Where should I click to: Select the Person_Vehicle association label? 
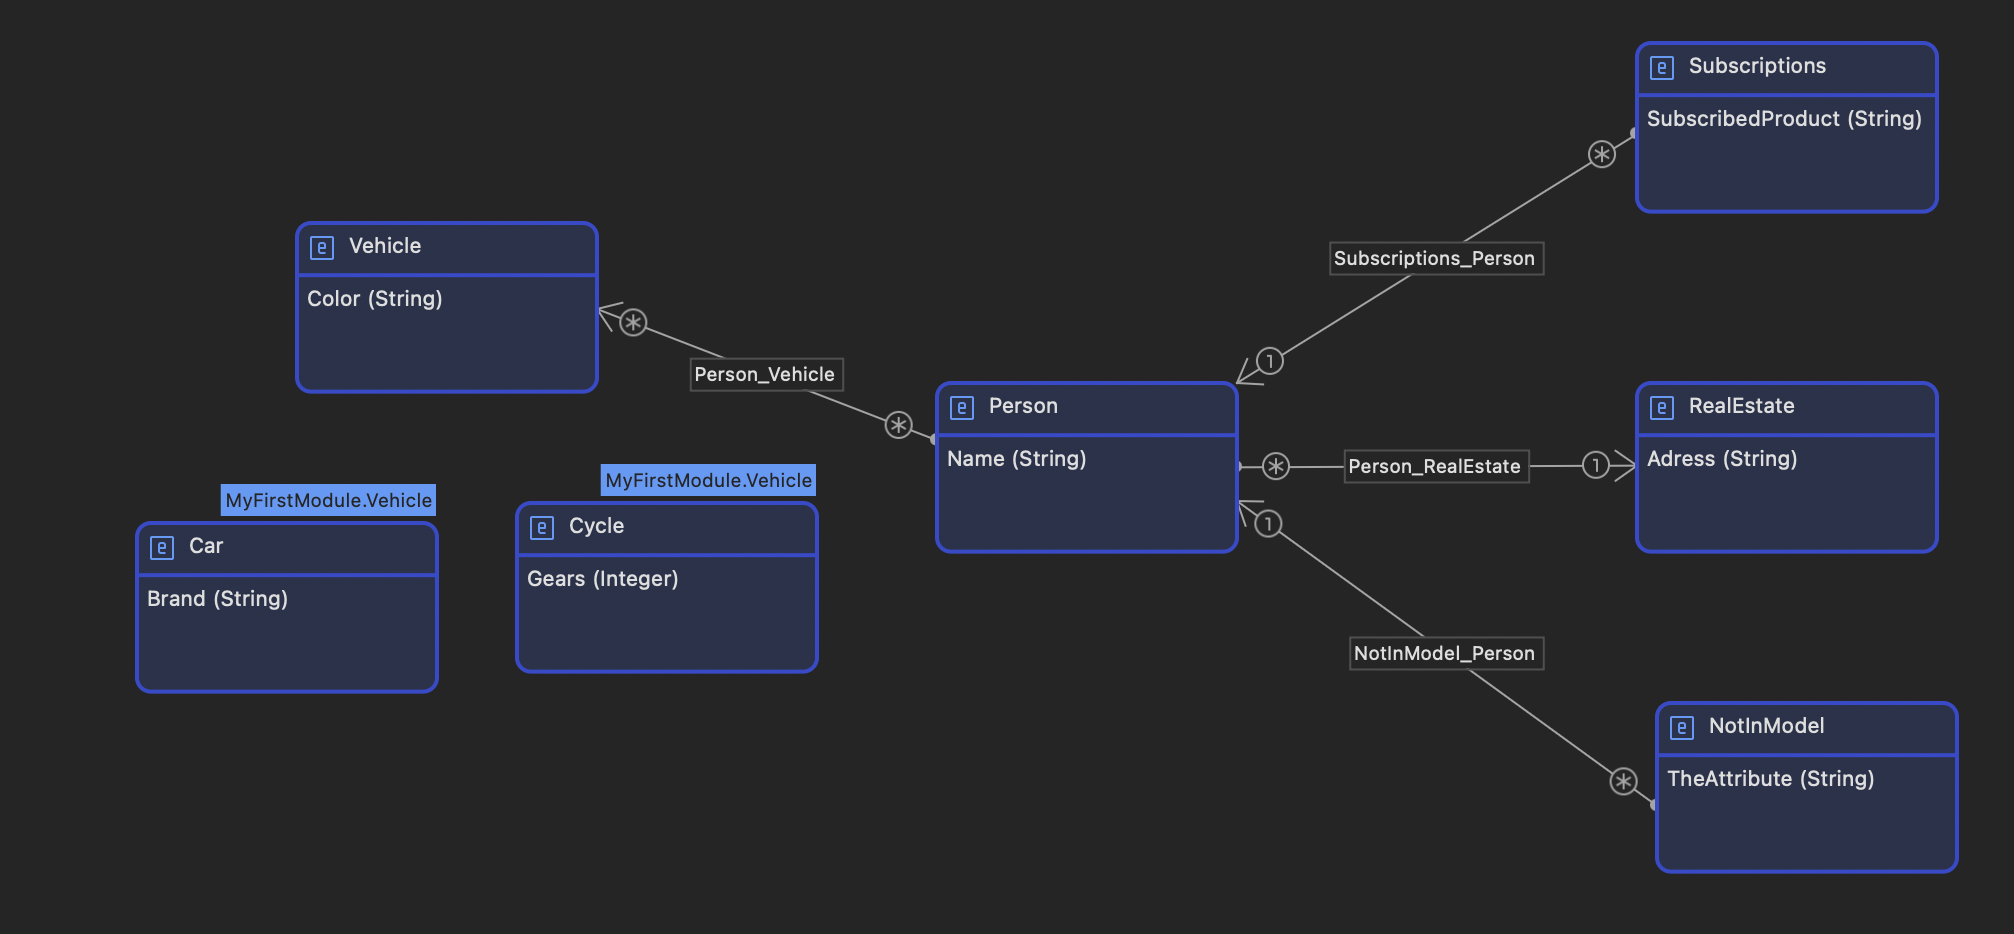(x=765, y=374)
